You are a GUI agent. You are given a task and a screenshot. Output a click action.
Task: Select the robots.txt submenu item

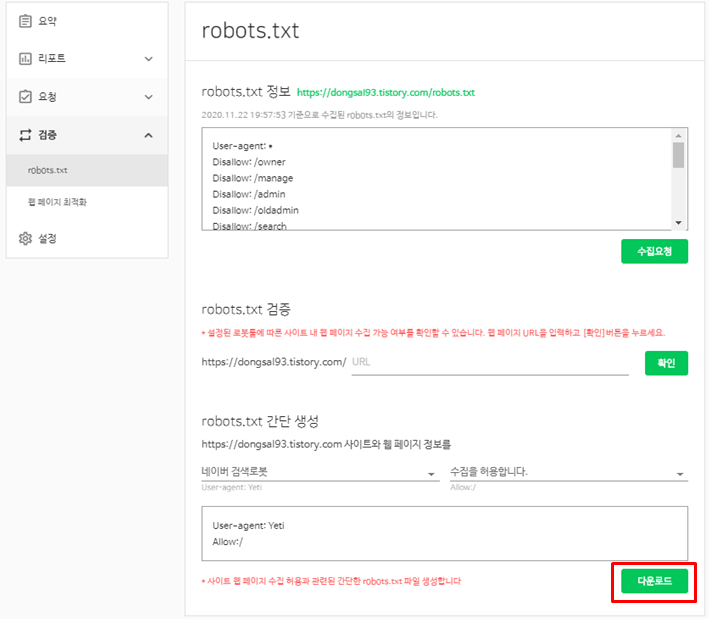click(x=87, y=170)
